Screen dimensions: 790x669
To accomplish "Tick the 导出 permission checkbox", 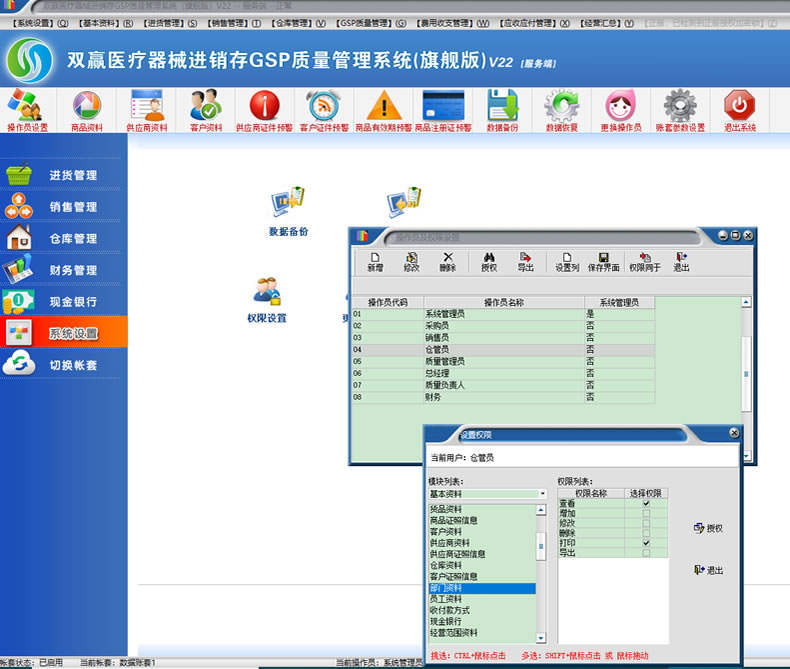I will (646, 553).
